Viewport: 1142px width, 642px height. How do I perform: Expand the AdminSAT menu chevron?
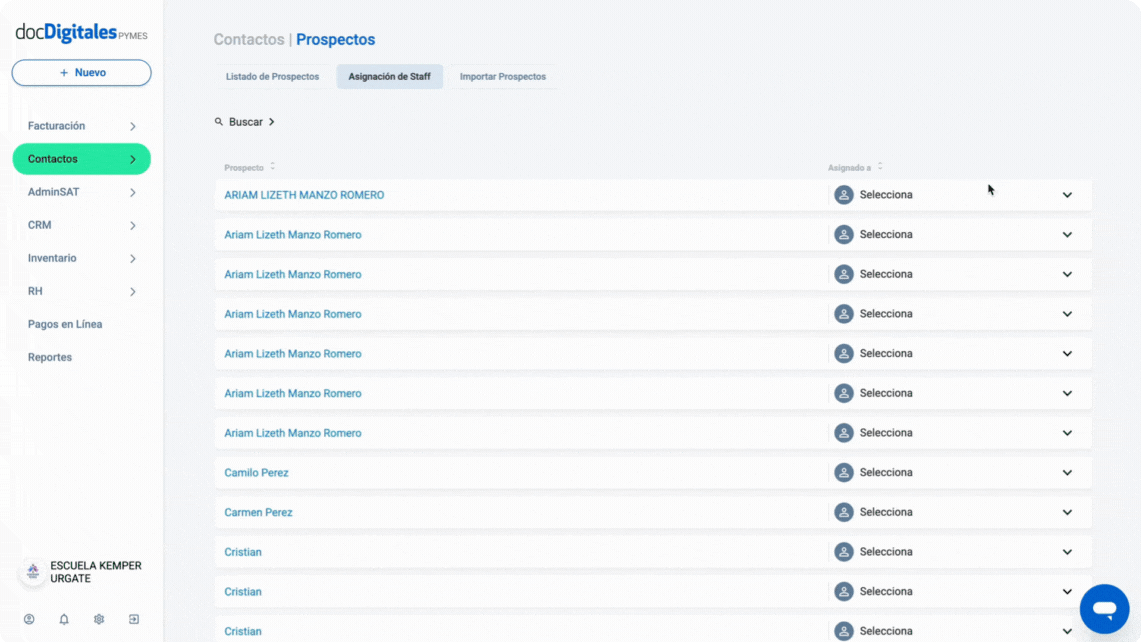click(x=133, y=192)
